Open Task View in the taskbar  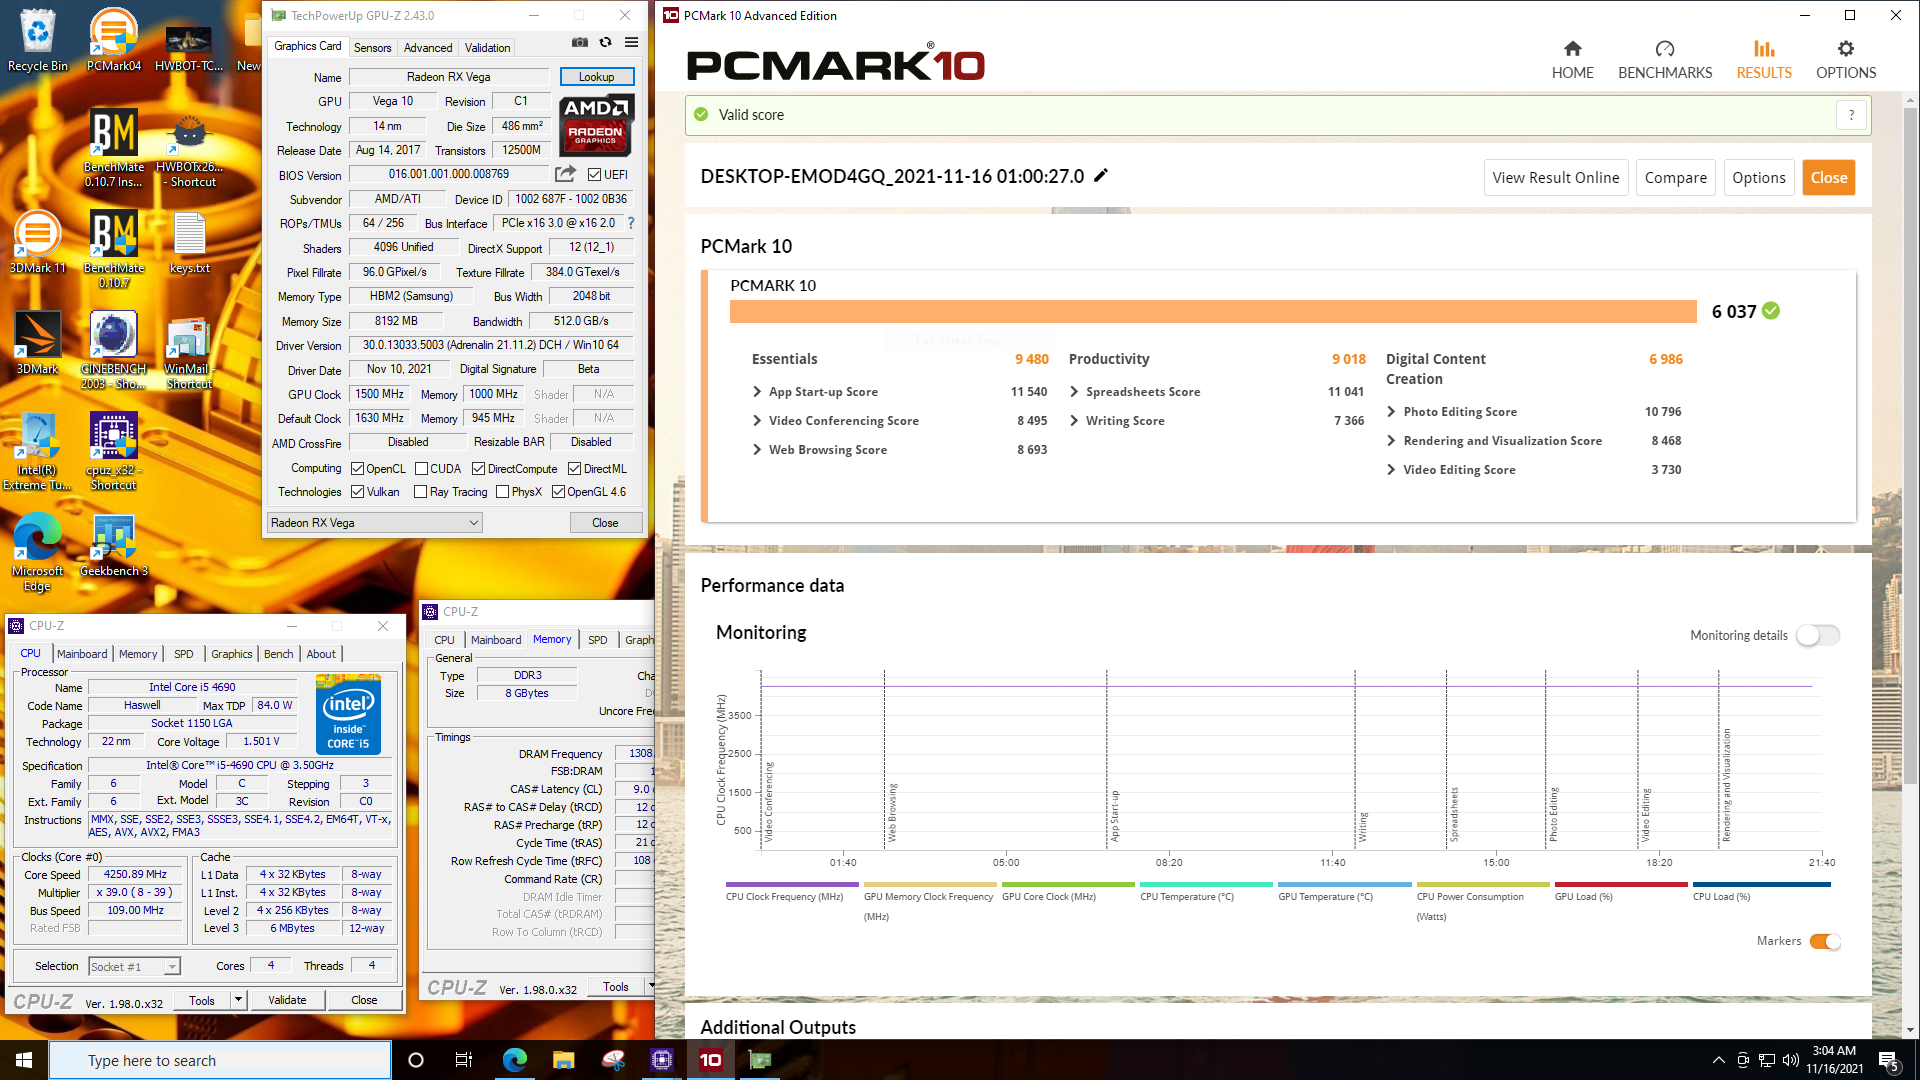463,1060
